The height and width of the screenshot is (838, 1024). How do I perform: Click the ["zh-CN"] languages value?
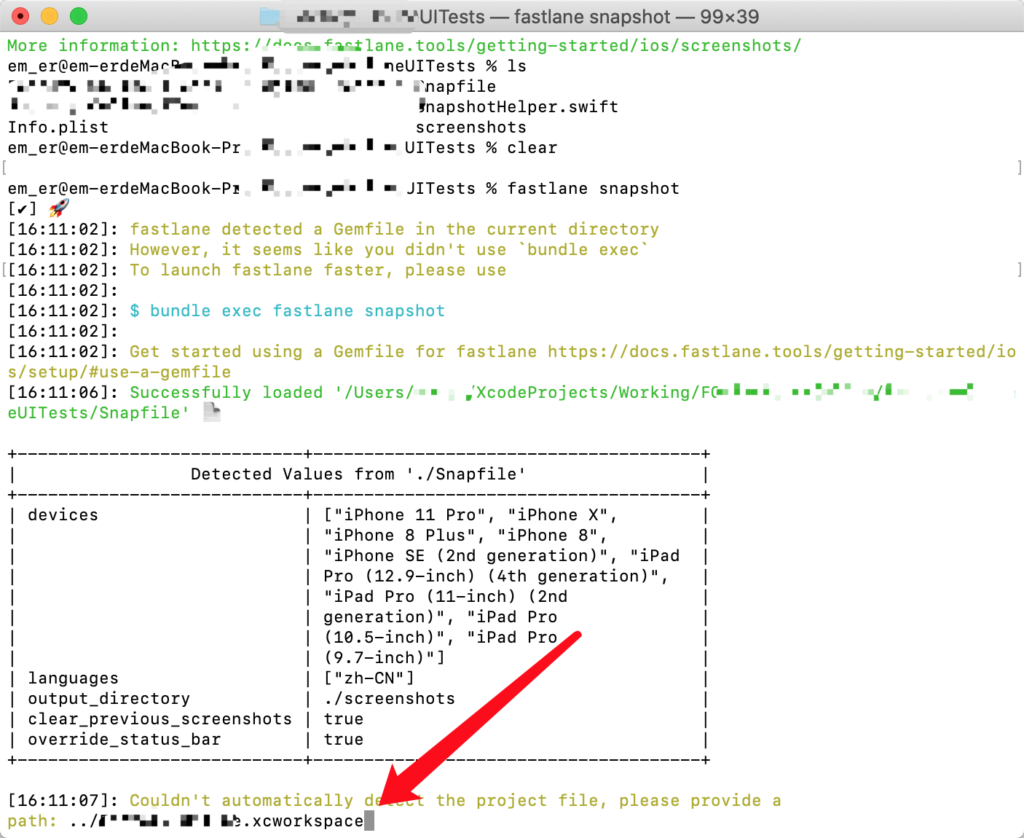coord(369,679)
